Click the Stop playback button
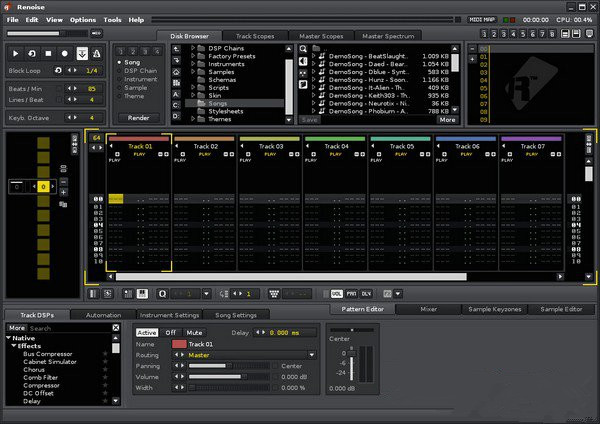Screen dimensions: 600x424 click(50, 53)
